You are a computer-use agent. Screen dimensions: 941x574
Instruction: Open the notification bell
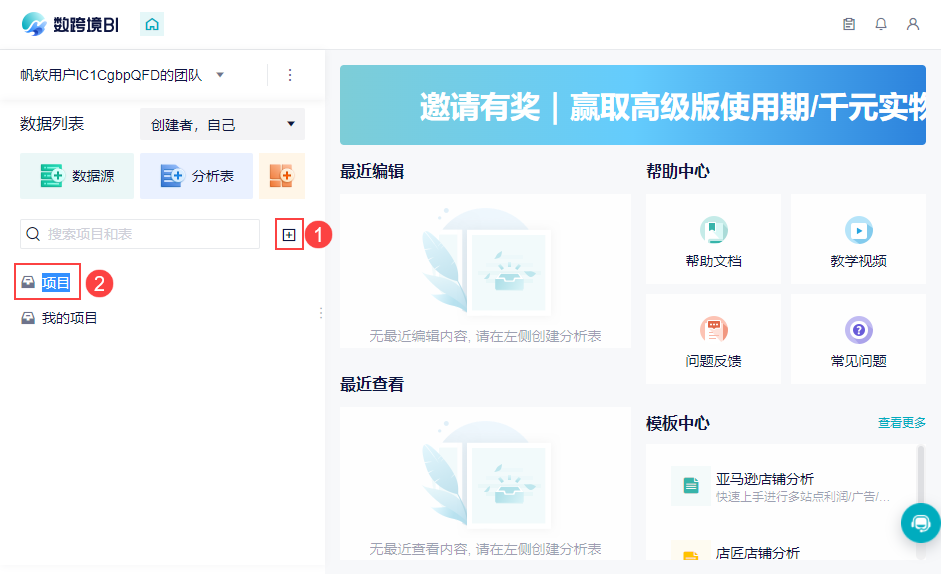pyautogui.click(x=880, y=24)
